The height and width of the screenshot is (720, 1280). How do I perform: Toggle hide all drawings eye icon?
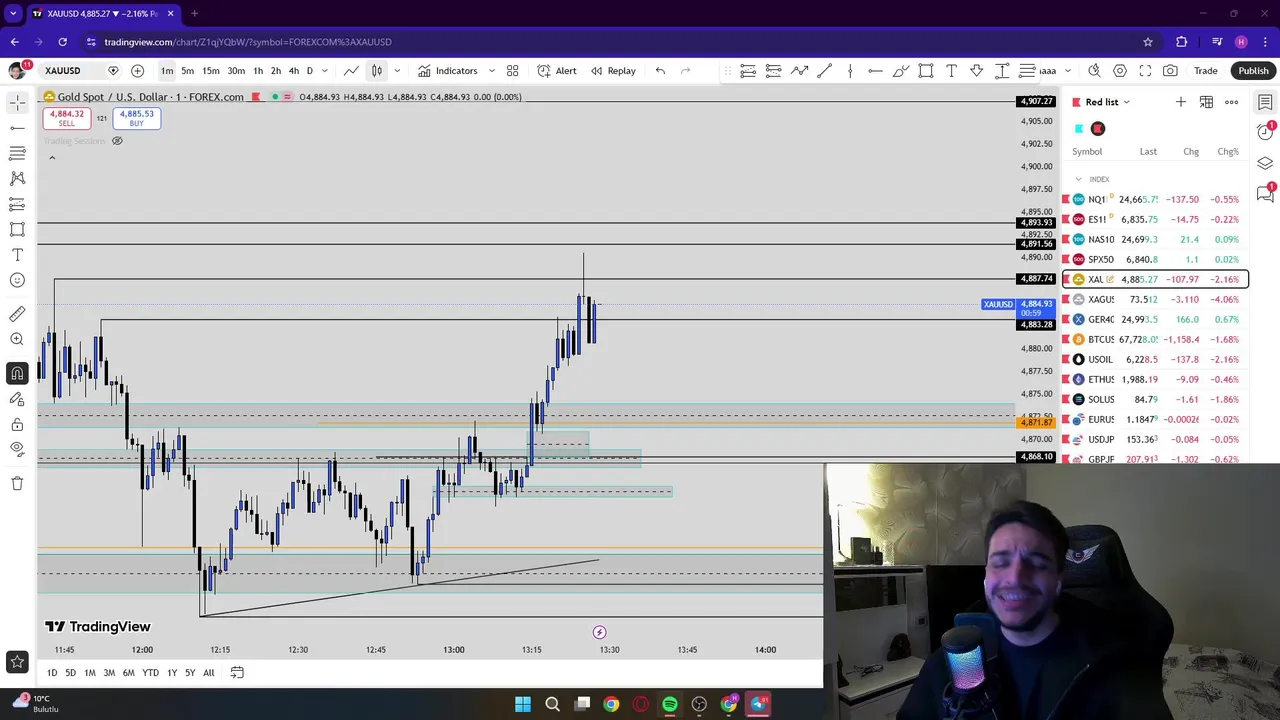click(17, 449)
